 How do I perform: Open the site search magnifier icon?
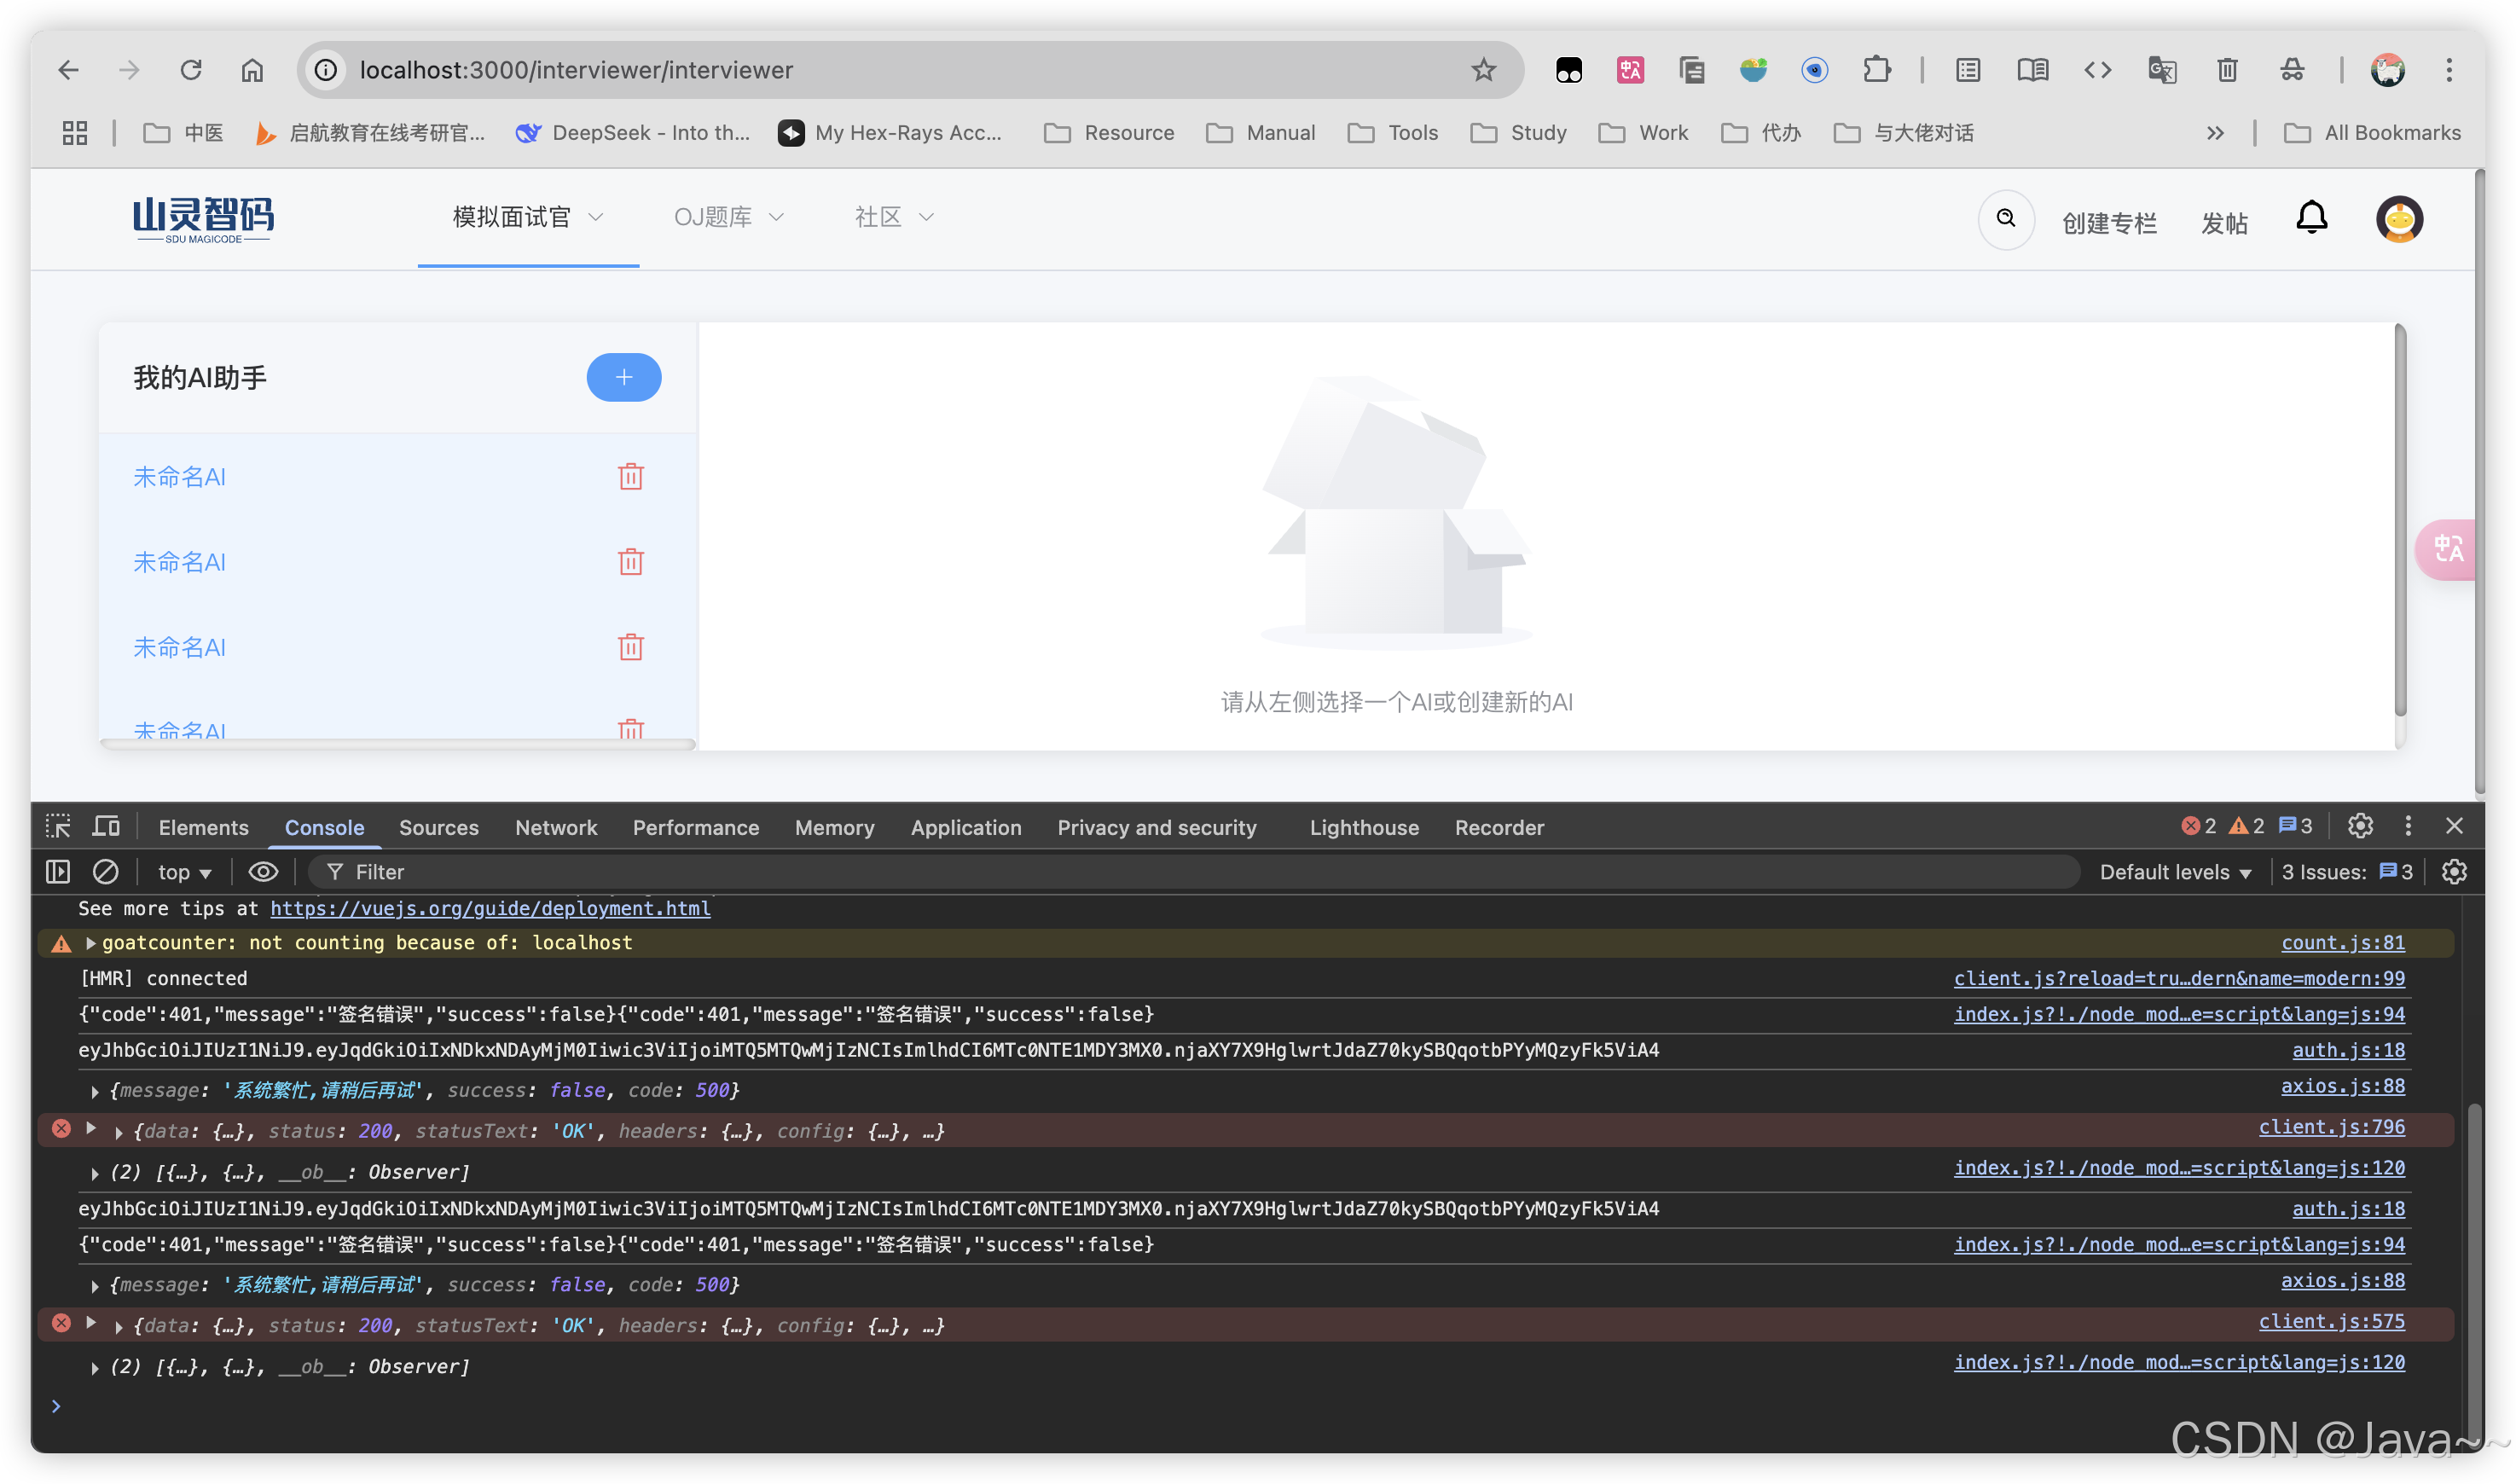(2005, 218)
